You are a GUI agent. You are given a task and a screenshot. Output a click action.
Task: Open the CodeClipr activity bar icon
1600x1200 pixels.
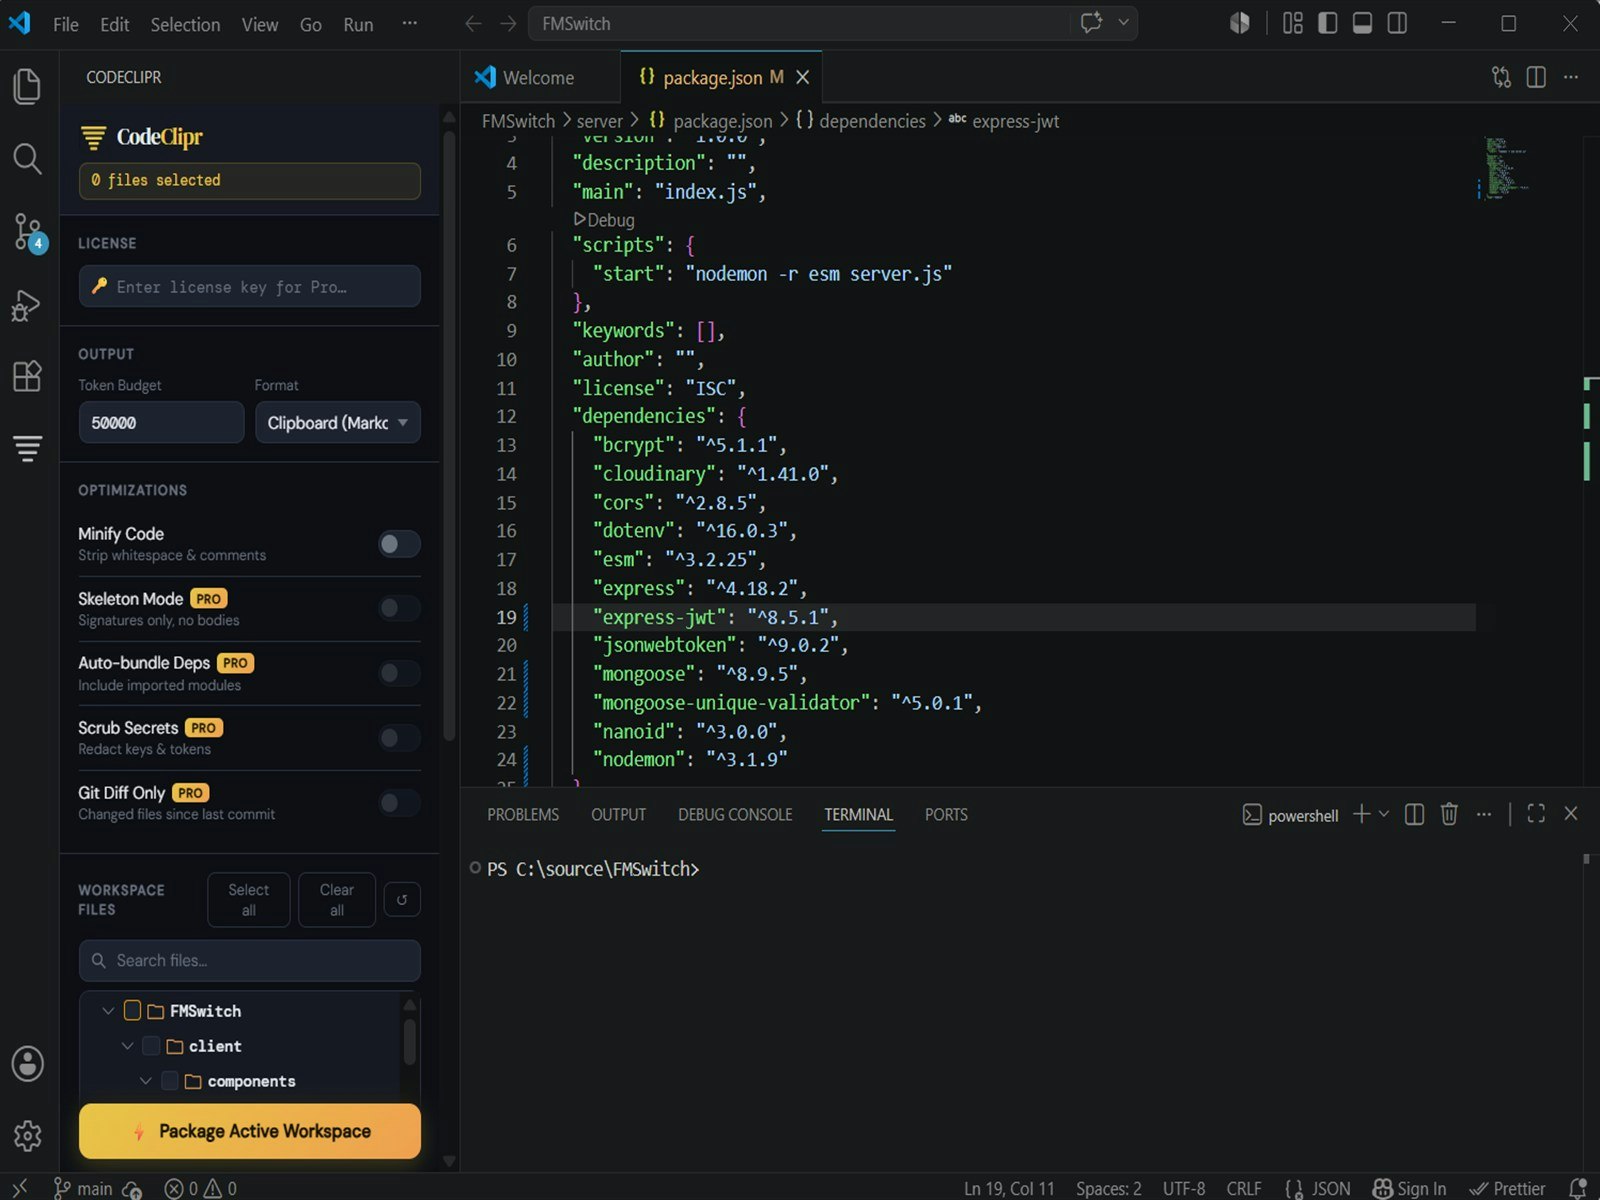point(27,449)
